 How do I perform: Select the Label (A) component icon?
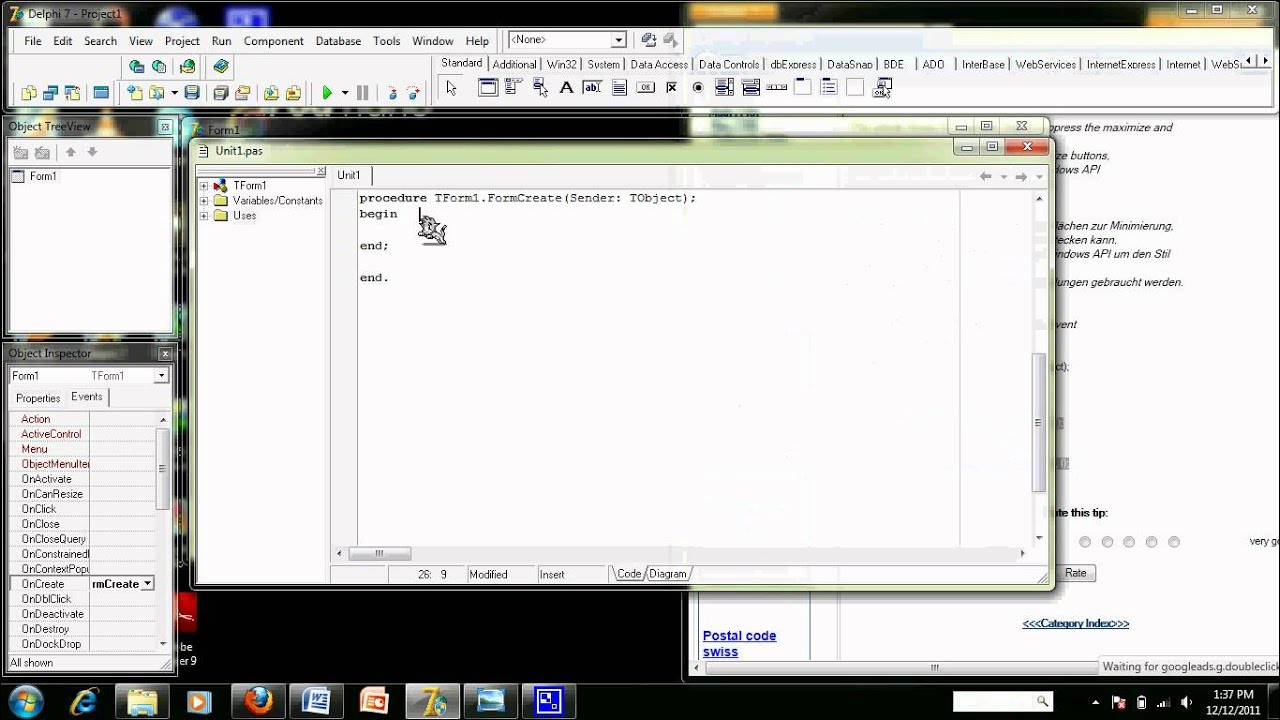click(x=566, y=88)
